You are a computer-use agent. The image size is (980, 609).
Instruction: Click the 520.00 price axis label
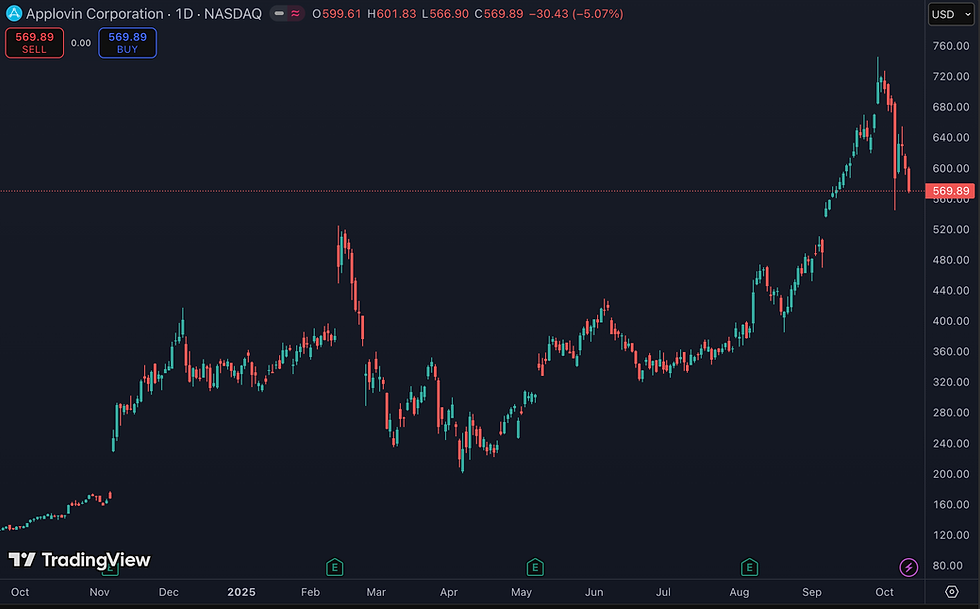pyautogui.click(x=951, y=229)
